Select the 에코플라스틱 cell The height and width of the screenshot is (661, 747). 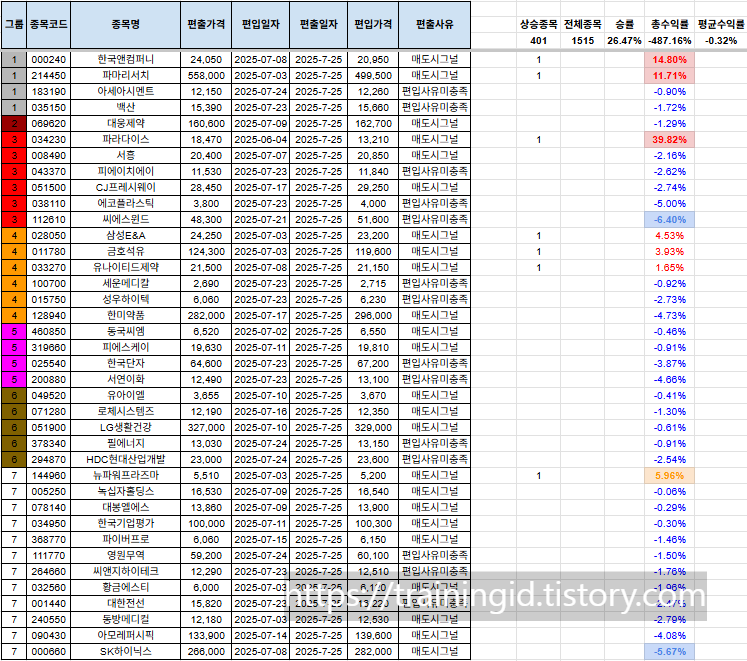126,203
